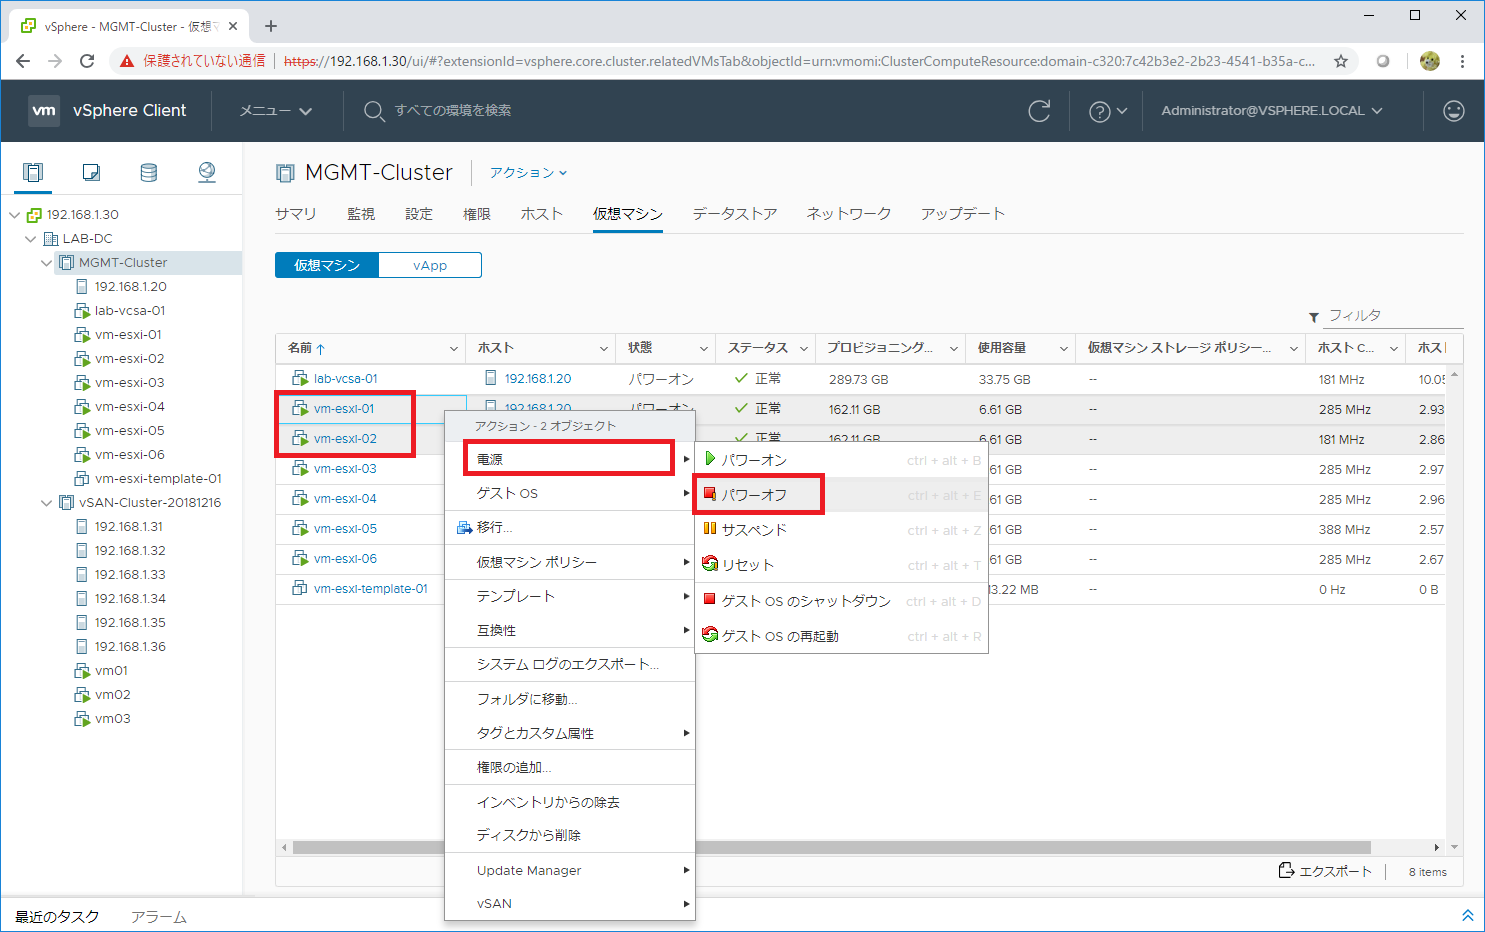The width and height of the screenshot is (1485, 932).
Task: Open the browser three-dot menu
Action: 1462,61
